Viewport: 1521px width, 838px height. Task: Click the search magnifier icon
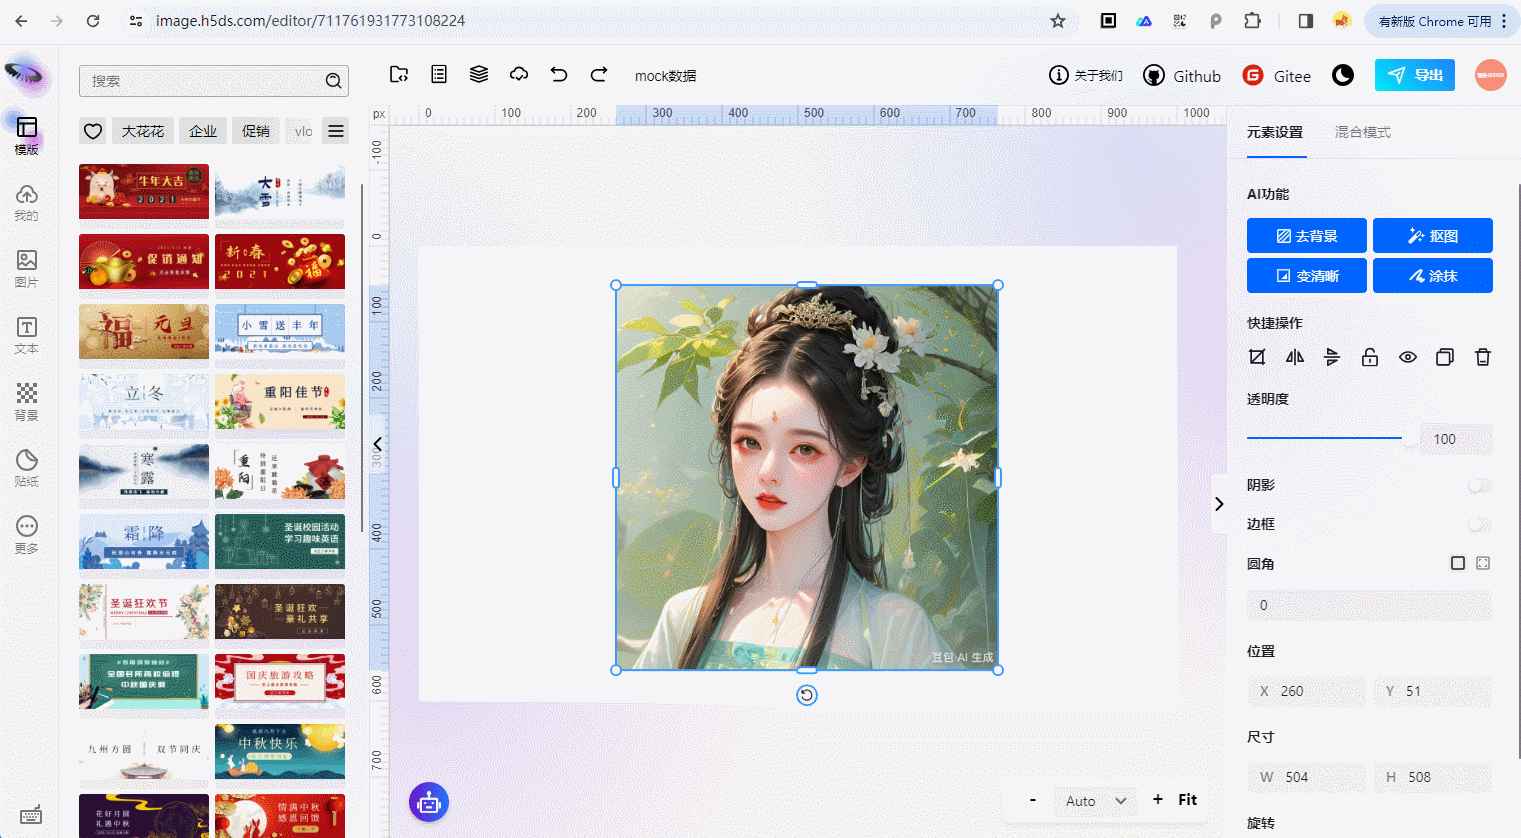(x=334, y=81)
